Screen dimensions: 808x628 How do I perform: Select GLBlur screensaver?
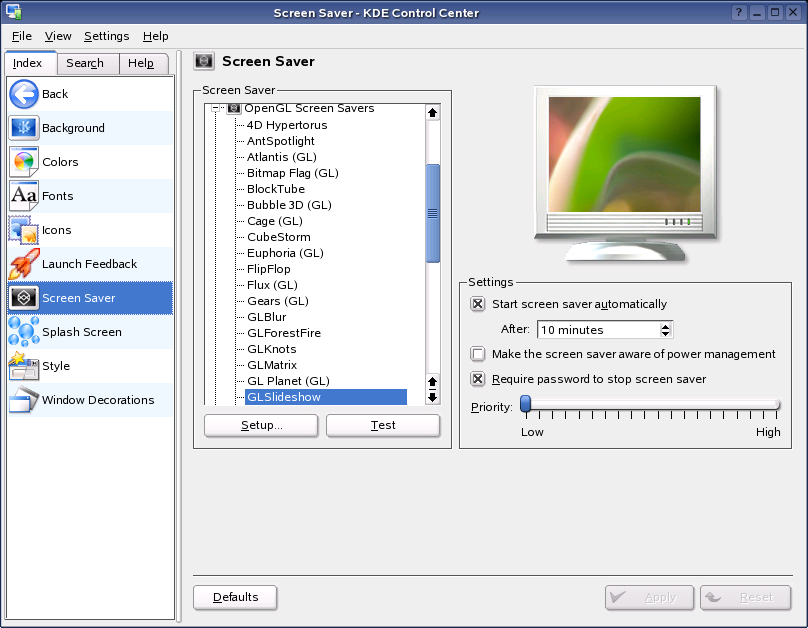[x=266, y=317]
